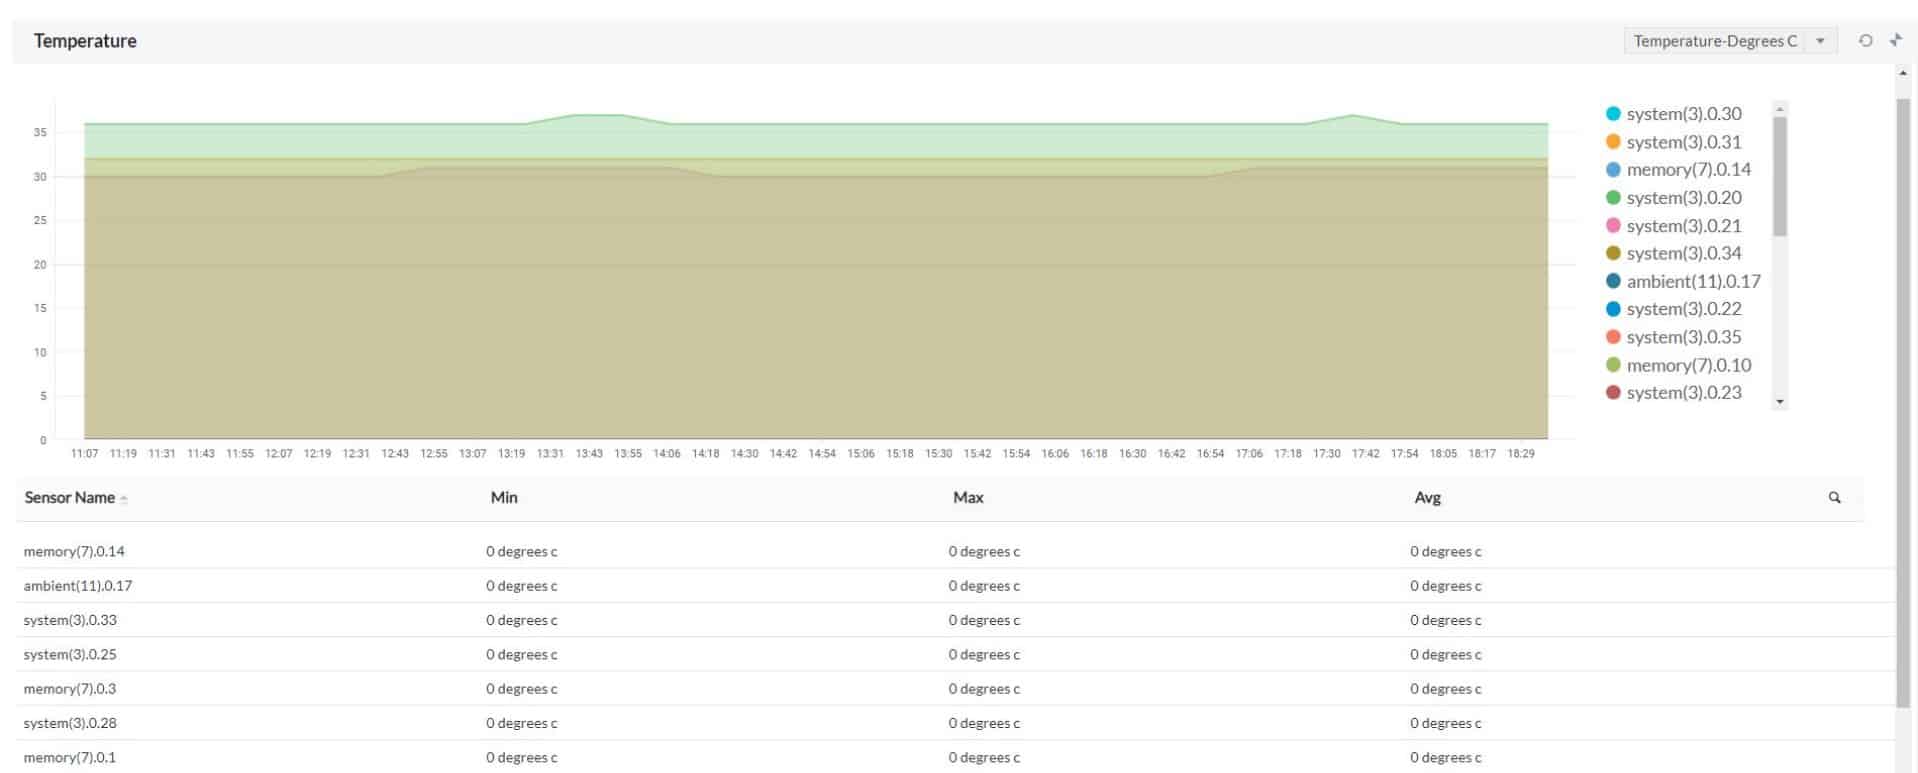Viewport: 1918px width, 773px height.
Task: Select the memory(7).0.3 sensor row
Action: click(955, 689)
